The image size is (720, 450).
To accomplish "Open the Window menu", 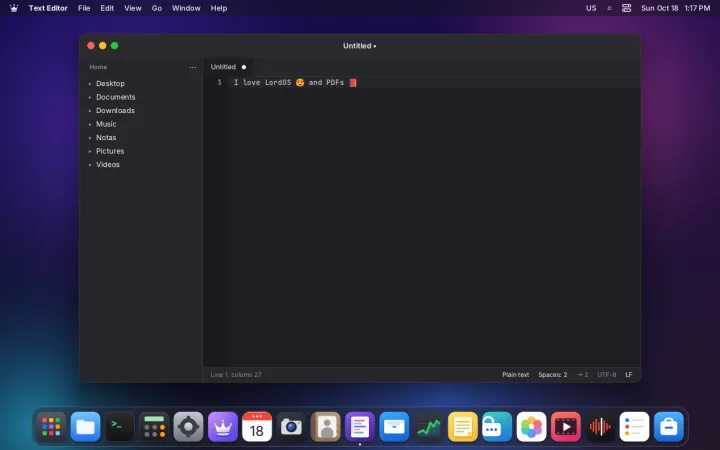I will pyautogui.click(x=186, y=8).
